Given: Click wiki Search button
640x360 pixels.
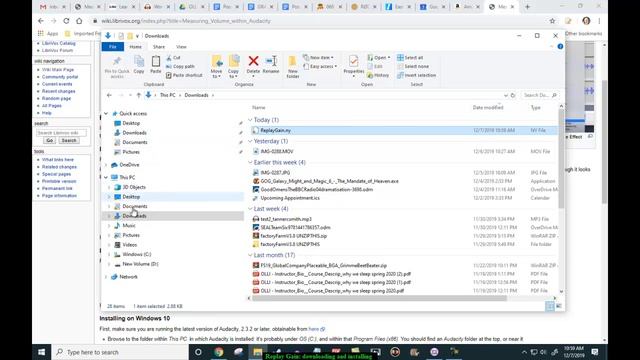Looking at the screenshot, I should tap(69, 140).
